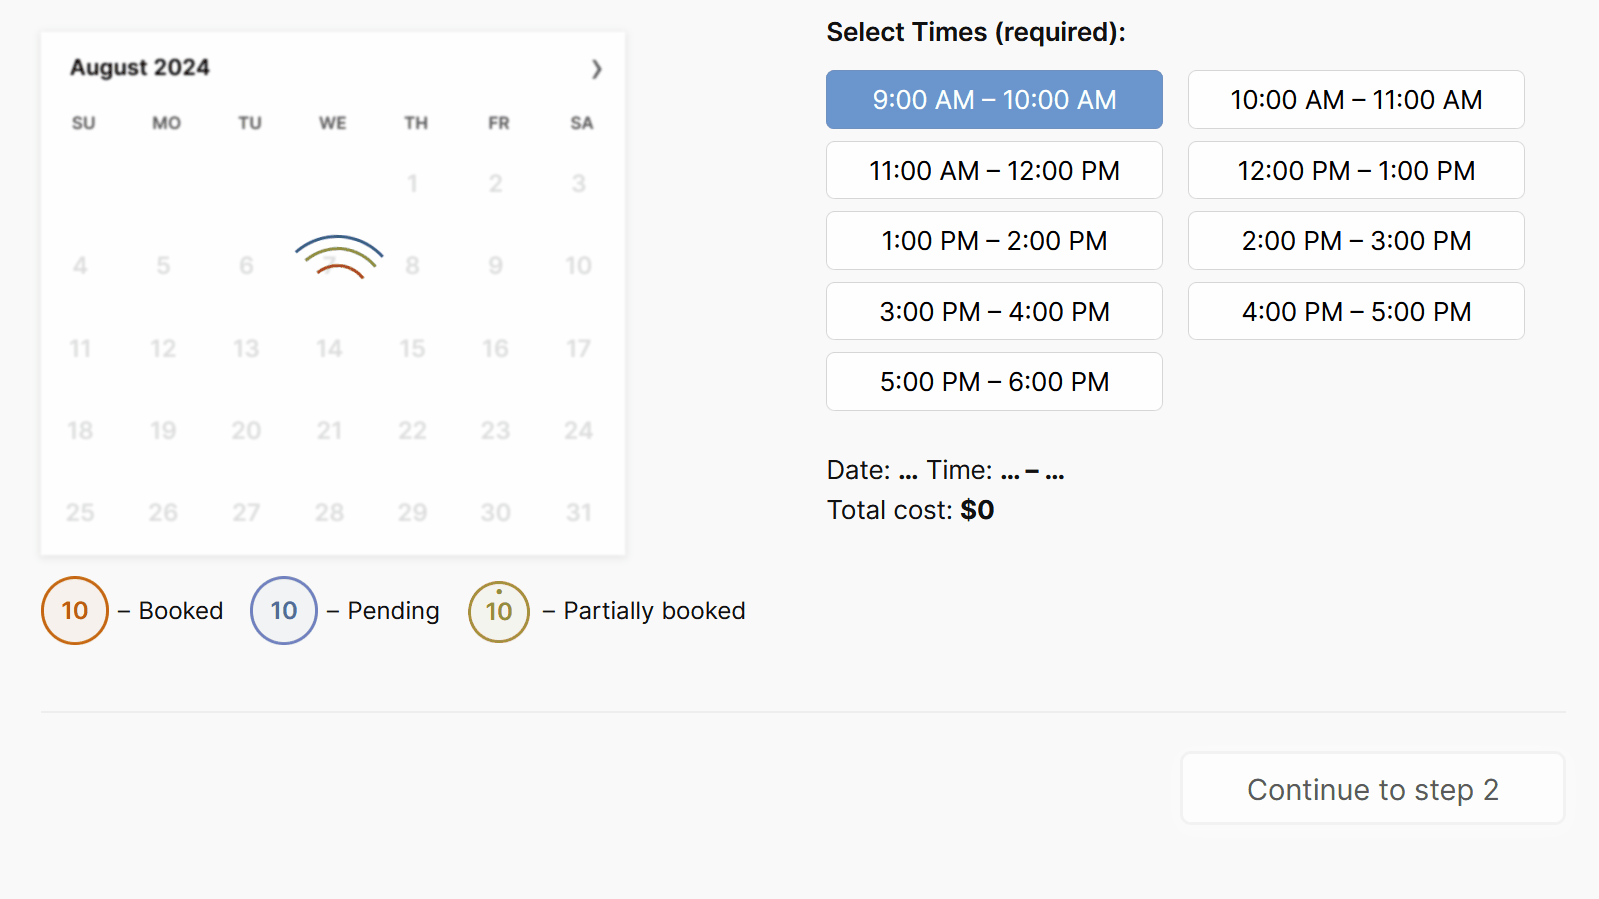Deselect the 9:00 AM – 10:00 AM slot
The height and width of the screenshot is (899, 1599).
[x=994, y=100]
